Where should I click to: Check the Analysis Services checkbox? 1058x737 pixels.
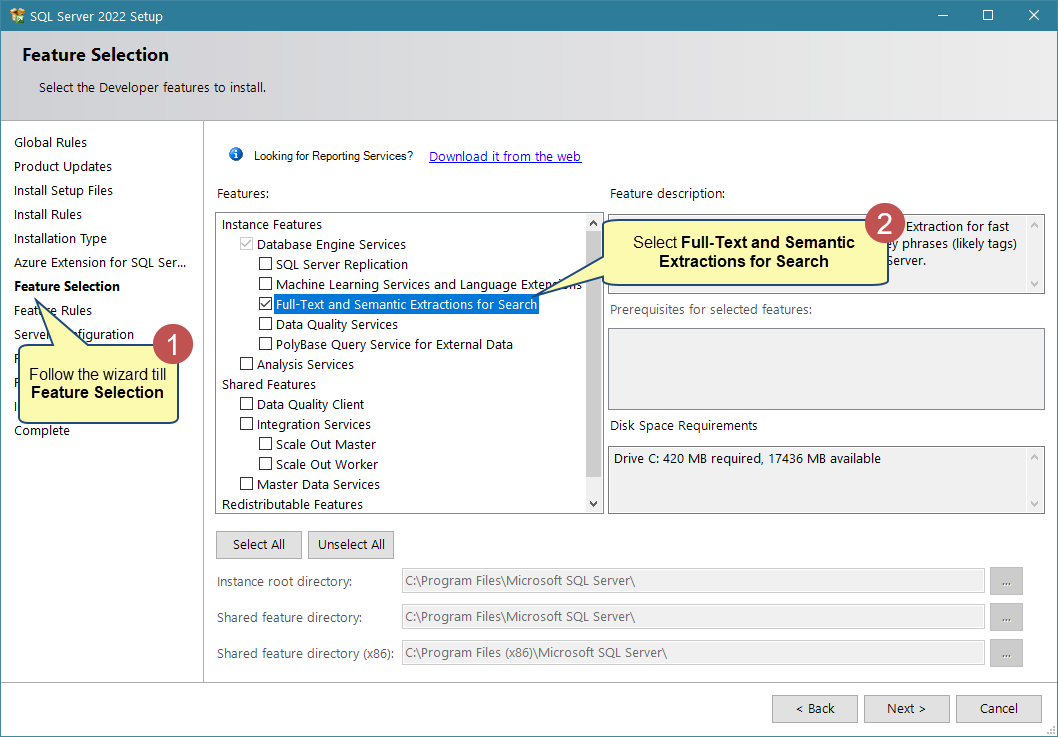click(247, 364)
